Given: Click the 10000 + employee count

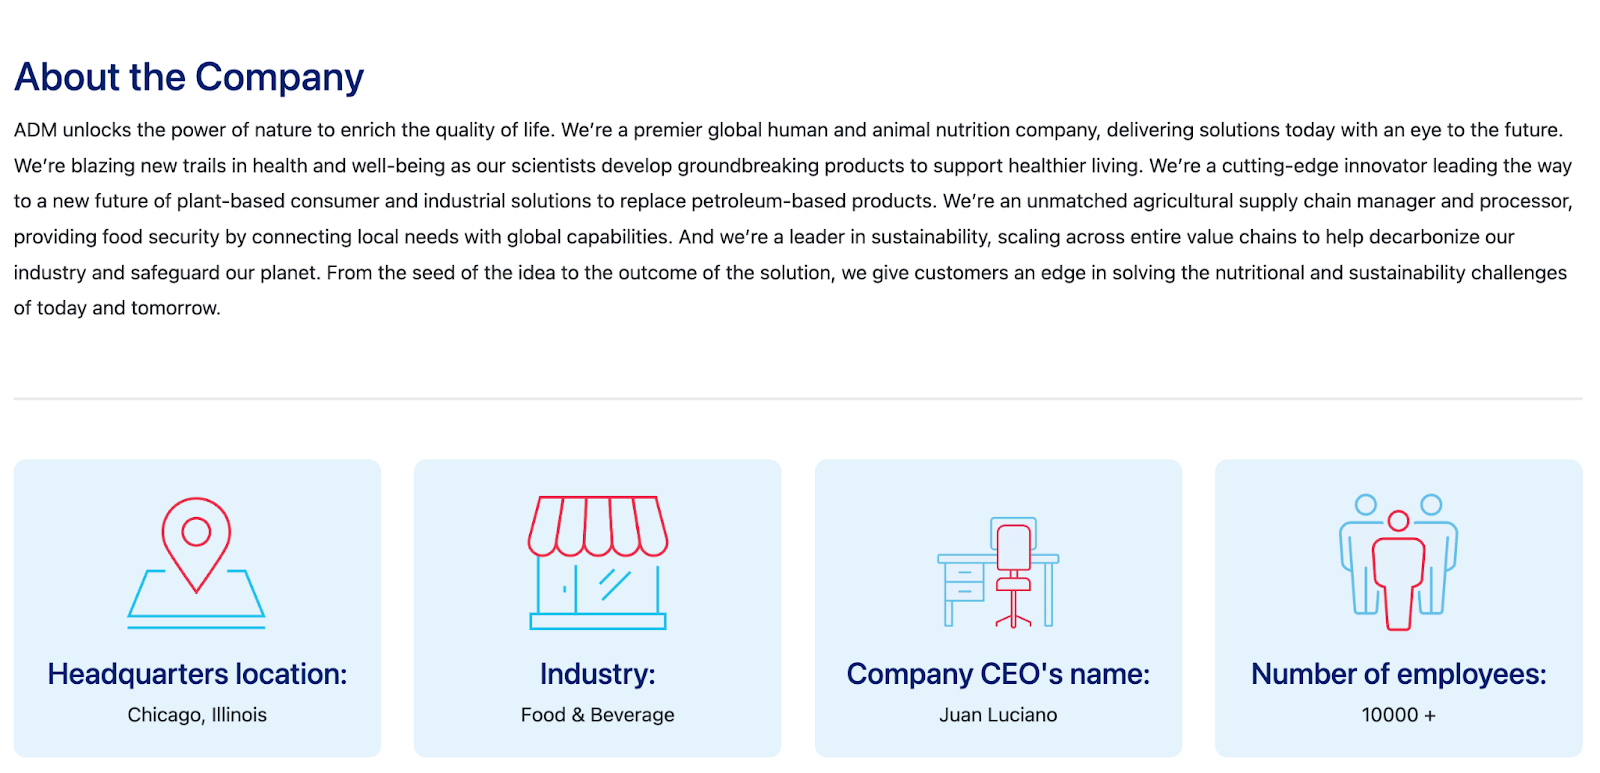Looking at the screenshot, I should point(1398,715).
